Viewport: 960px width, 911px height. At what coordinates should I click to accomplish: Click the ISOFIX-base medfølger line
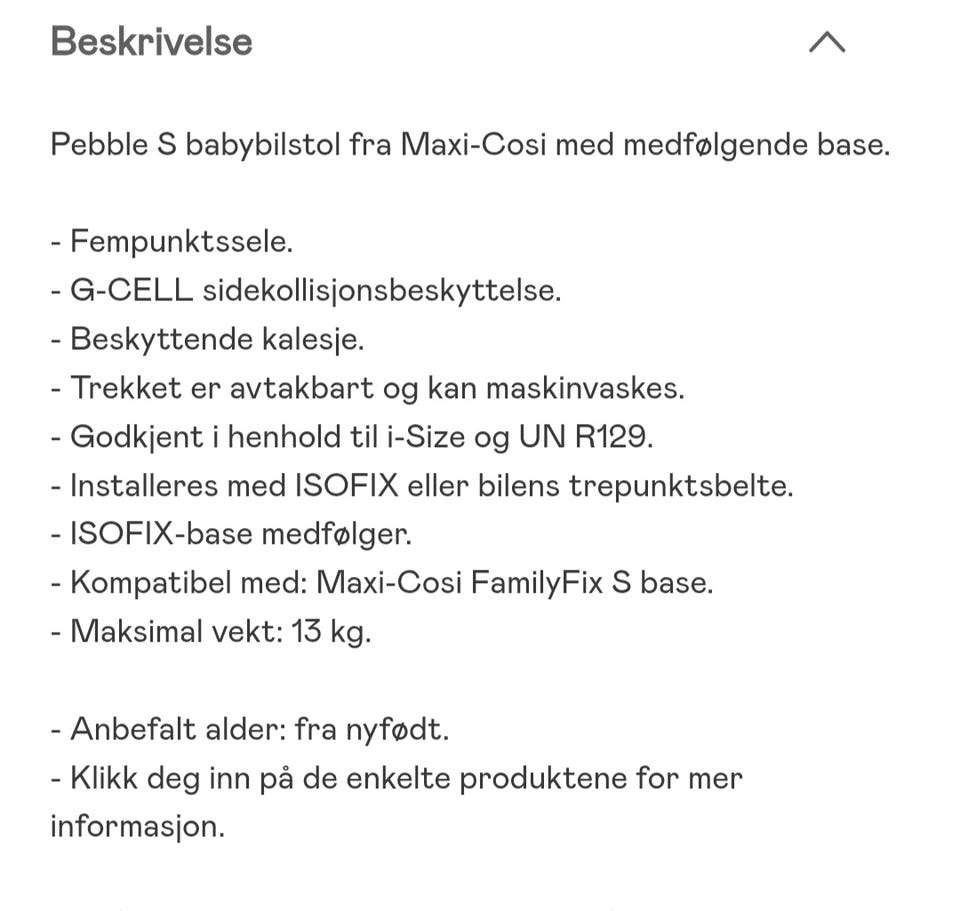coord(231,534)
